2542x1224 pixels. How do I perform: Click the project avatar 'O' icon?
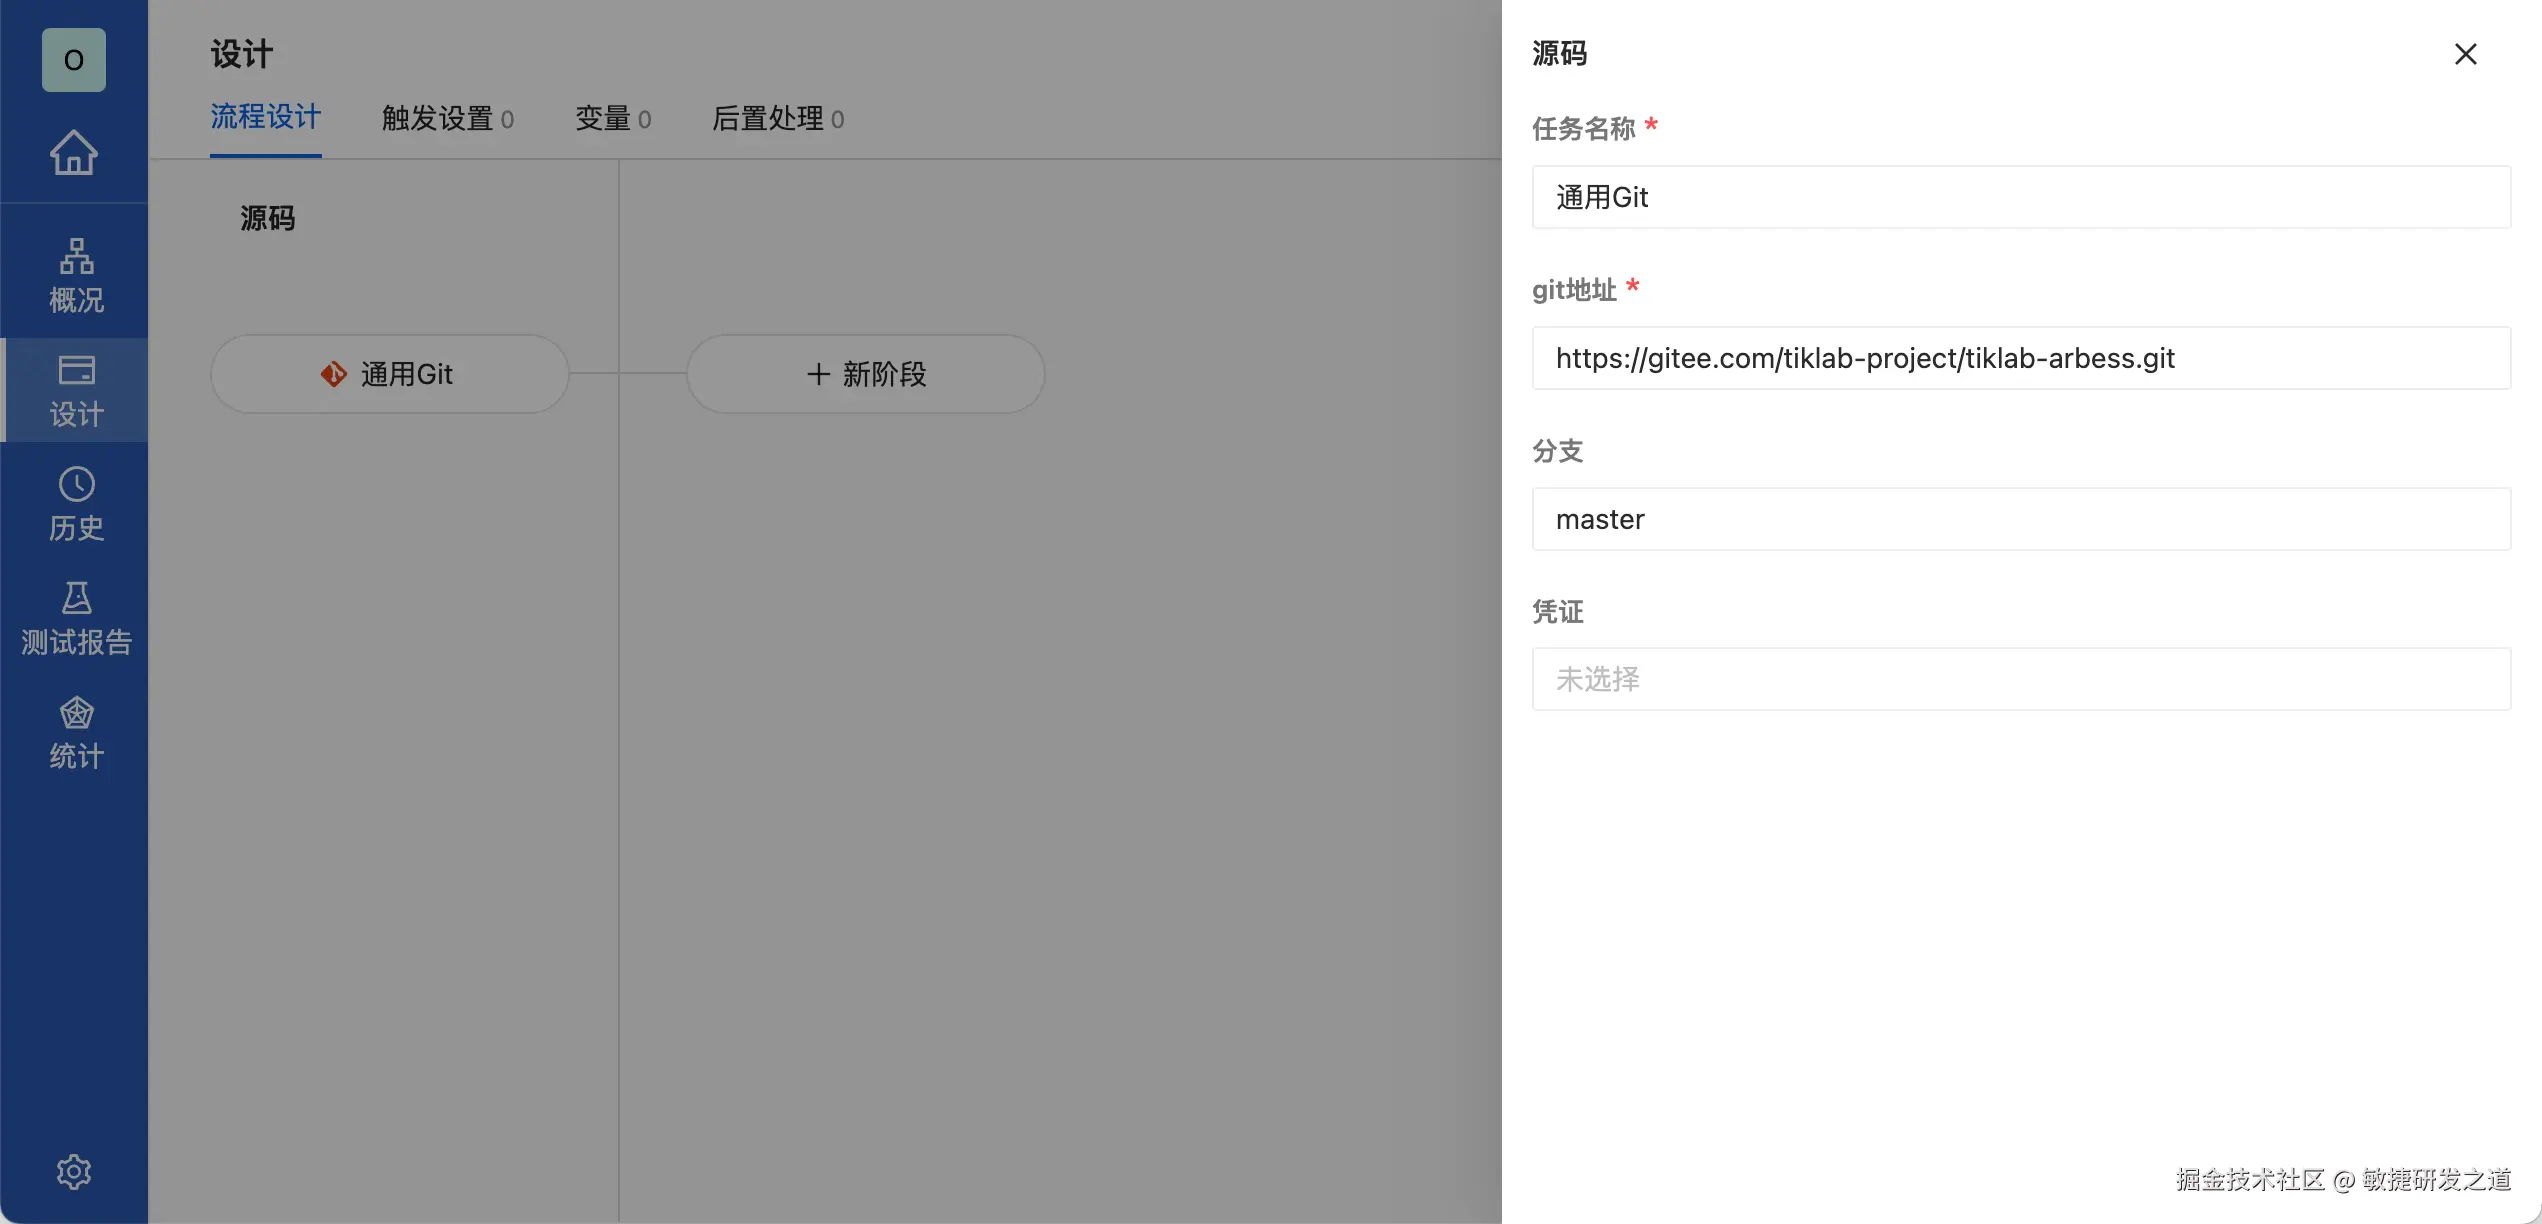click(74, 60)
